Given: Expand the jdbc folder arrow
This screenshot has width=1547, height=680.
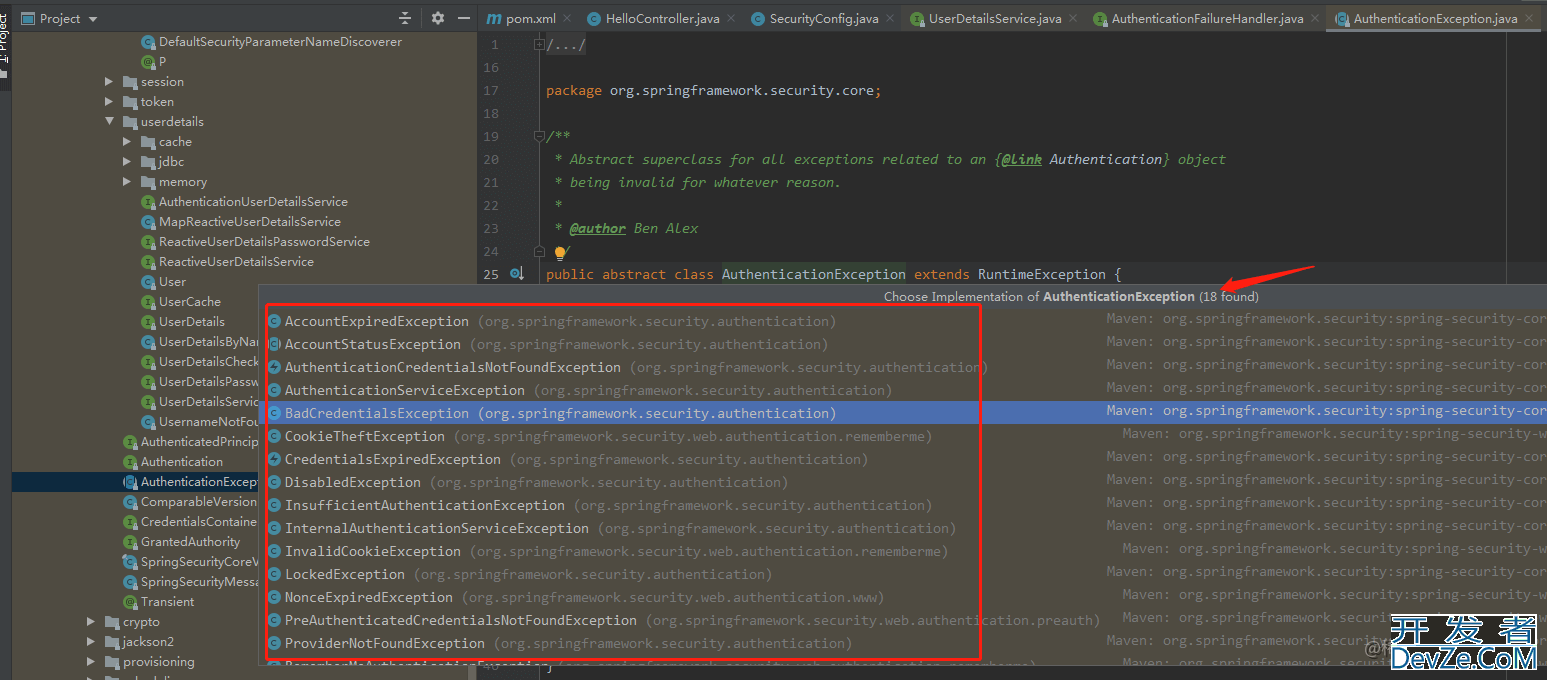Looking at the screenshot, I should pos(127,162).
